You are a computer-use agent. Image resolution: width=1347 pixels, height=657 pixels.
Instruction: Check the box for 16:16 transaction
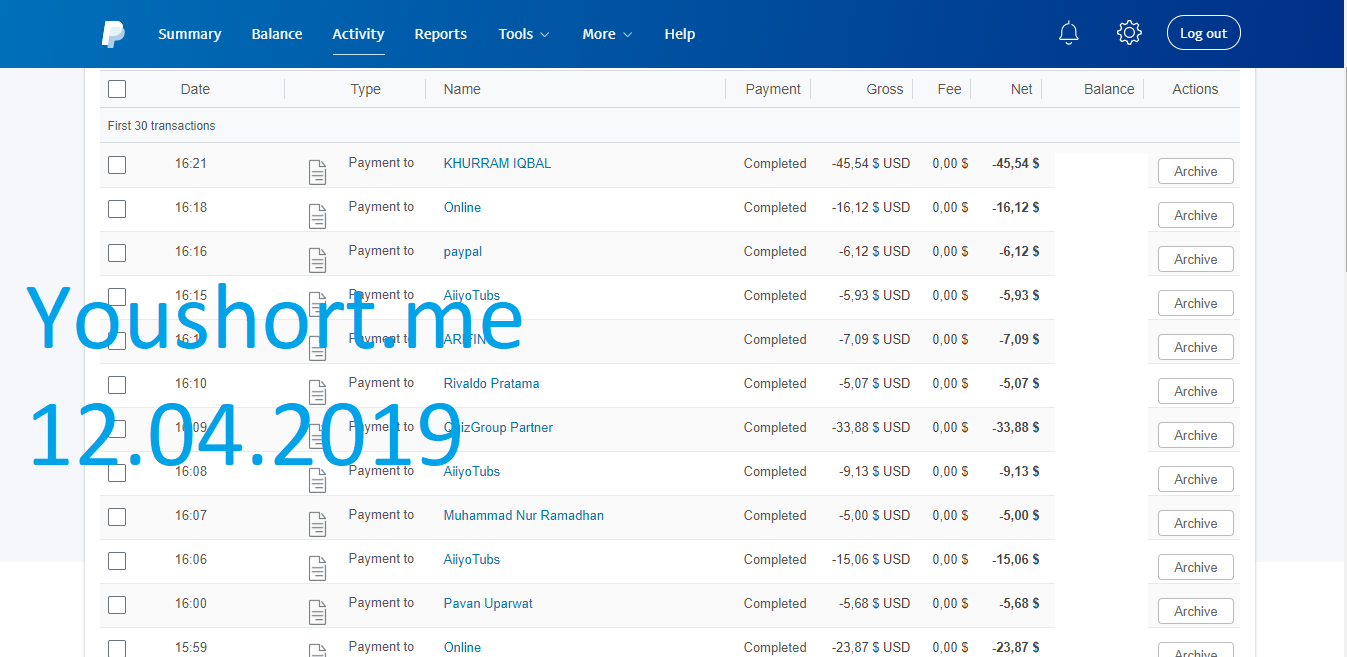(x=117, y=252)
